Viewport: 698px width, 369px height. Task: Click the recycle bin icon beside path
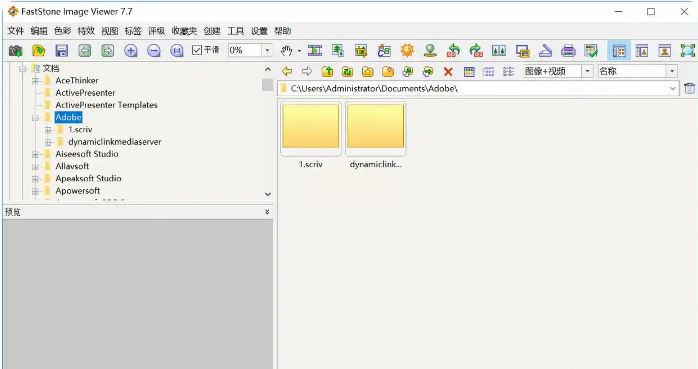coord(689,88)
